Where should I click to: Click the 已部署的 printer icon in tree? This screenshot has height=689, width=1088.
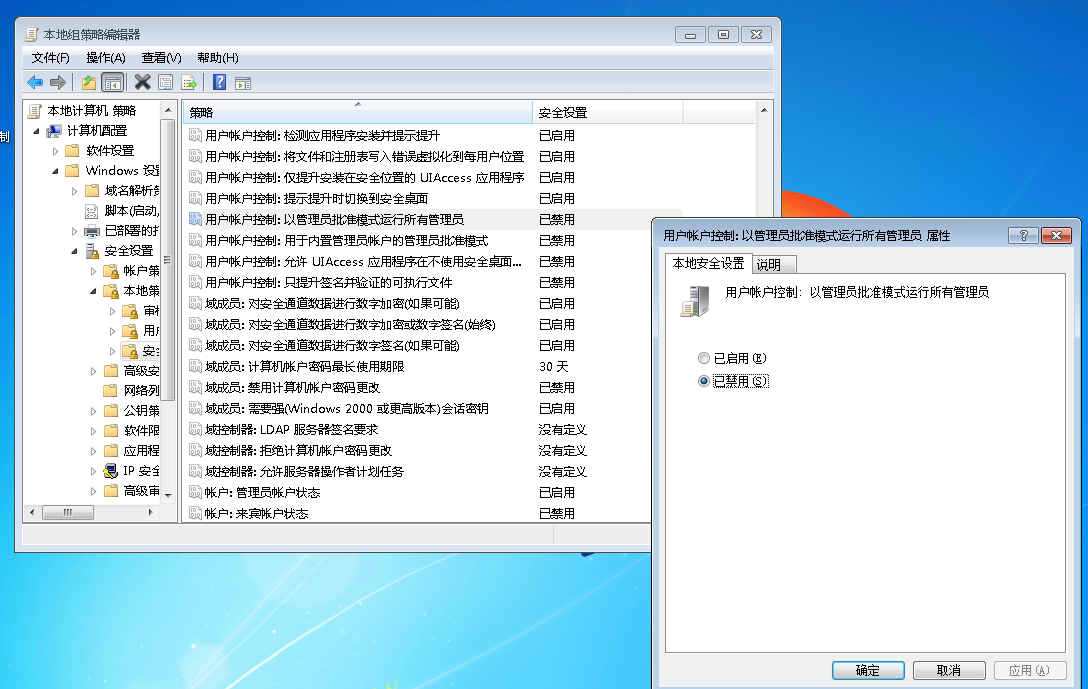92,230
